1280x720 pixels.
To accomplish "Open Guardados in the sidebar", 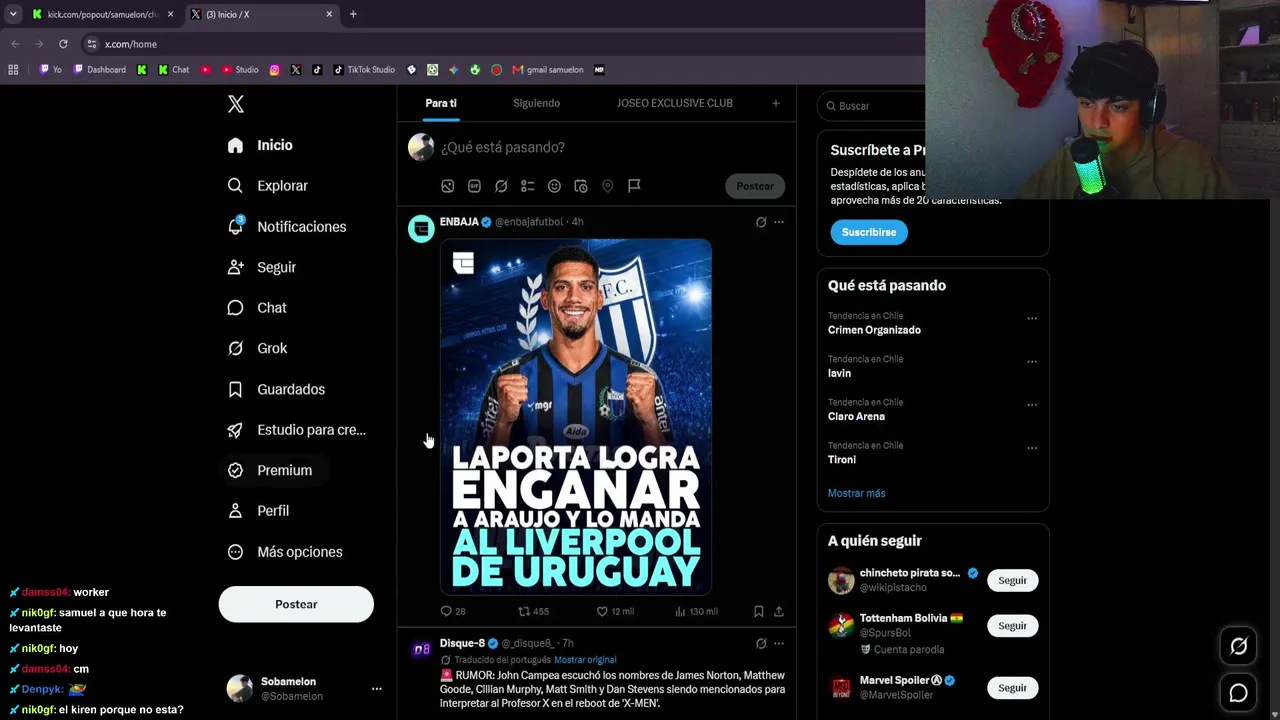I will click(276, 389).
